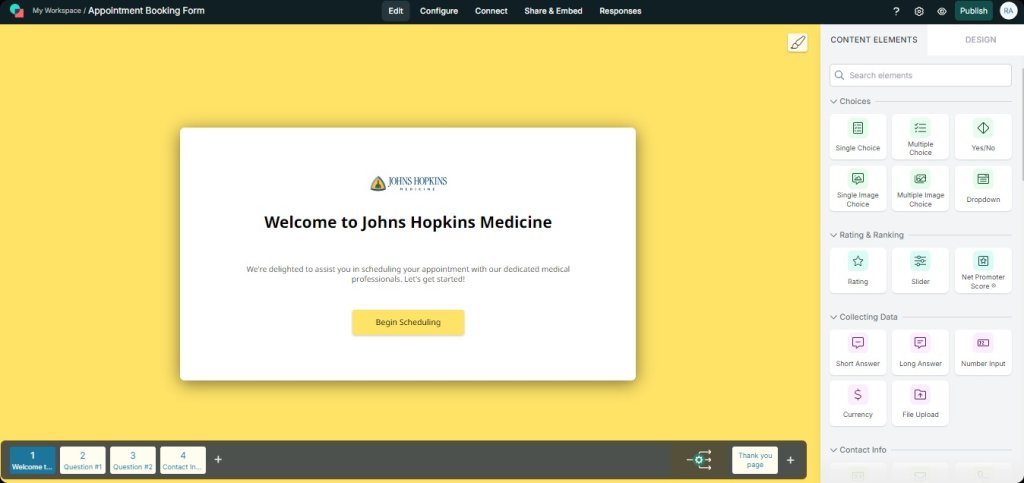Add a File Upload element
Screen dimensions: 1024x483
pyautogui.click(x=920, y=403)
